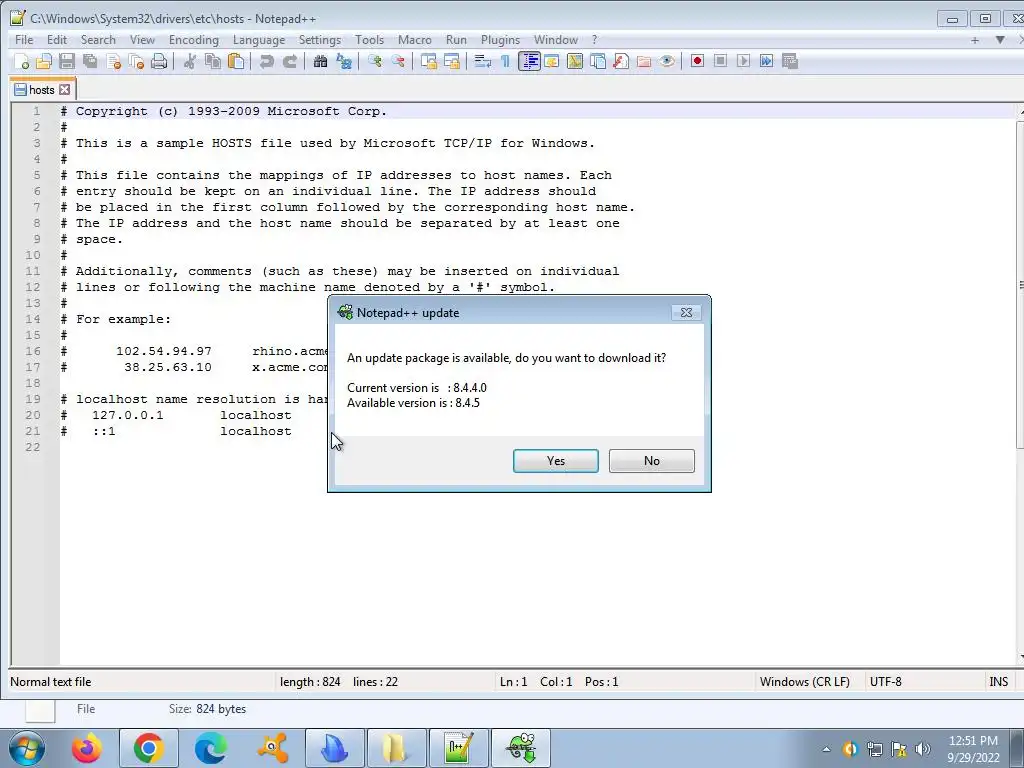
Task: Click the Undo arrow icon
Action: coord(266,61)
